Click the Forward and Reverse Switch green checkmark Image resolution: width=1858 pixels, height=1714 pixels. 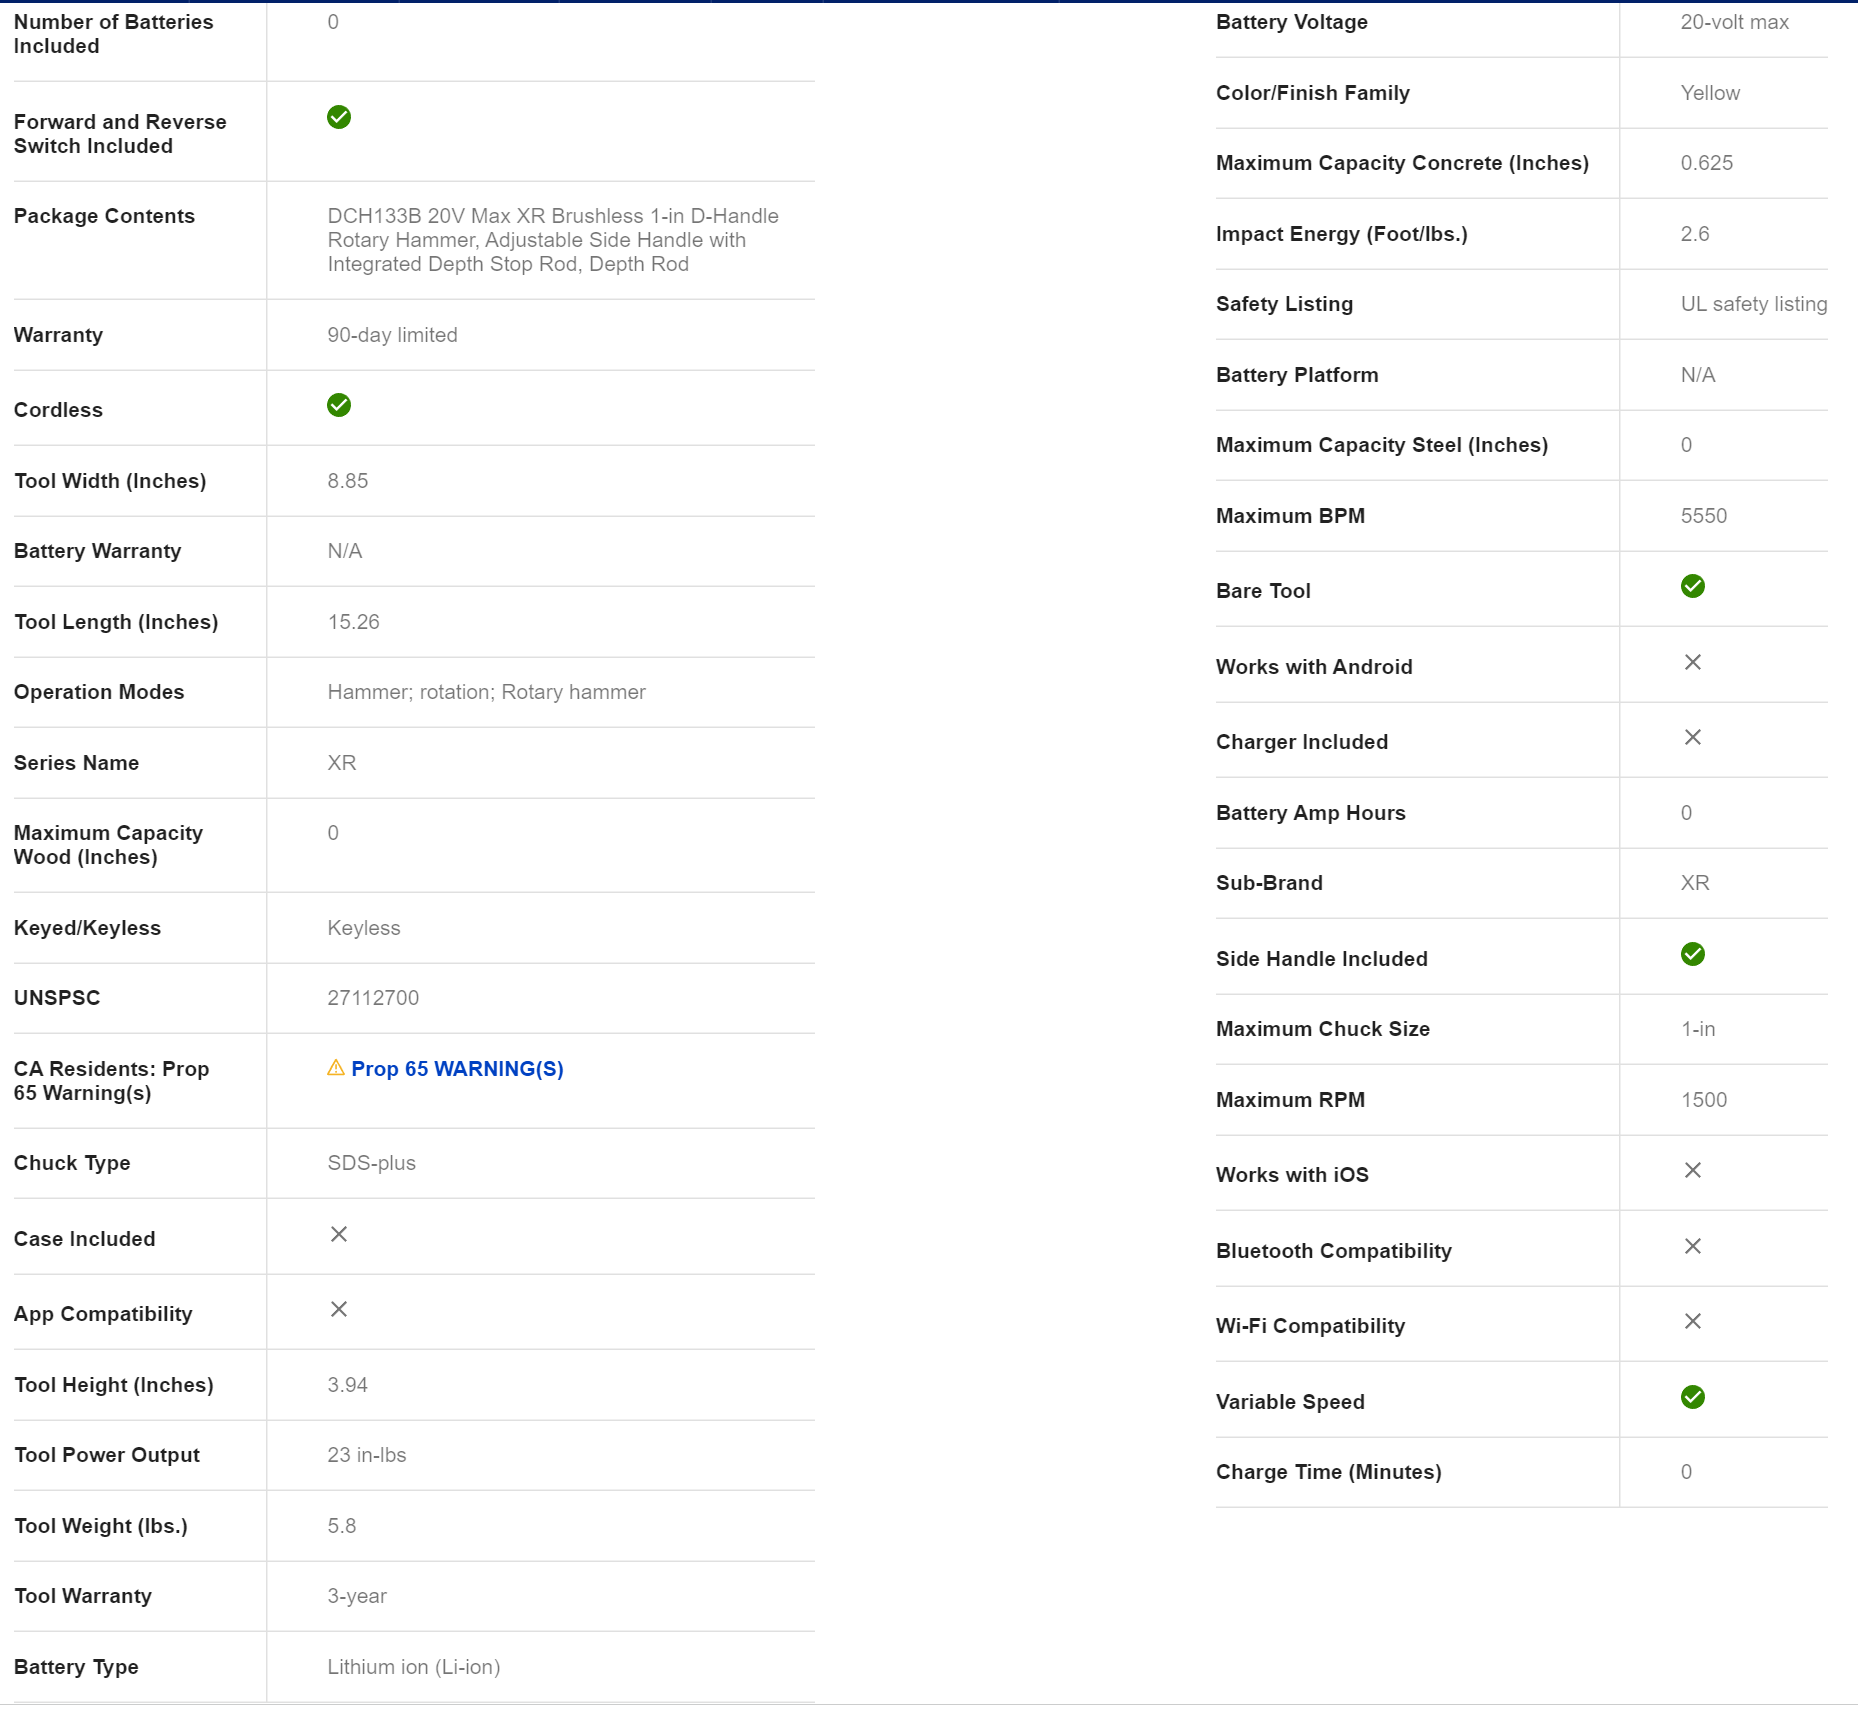point(339,117)
